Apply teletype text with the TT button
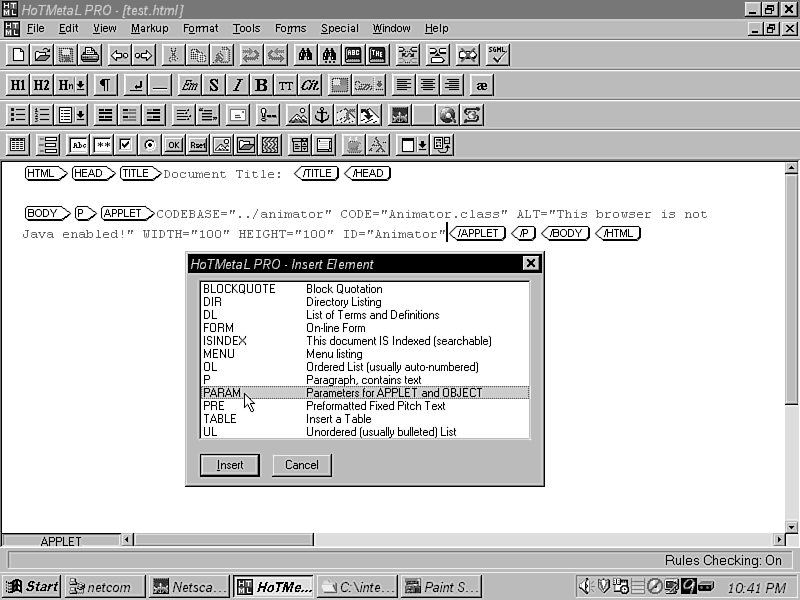800x600 pixels. pyautogui.click(x=286, y=85)
